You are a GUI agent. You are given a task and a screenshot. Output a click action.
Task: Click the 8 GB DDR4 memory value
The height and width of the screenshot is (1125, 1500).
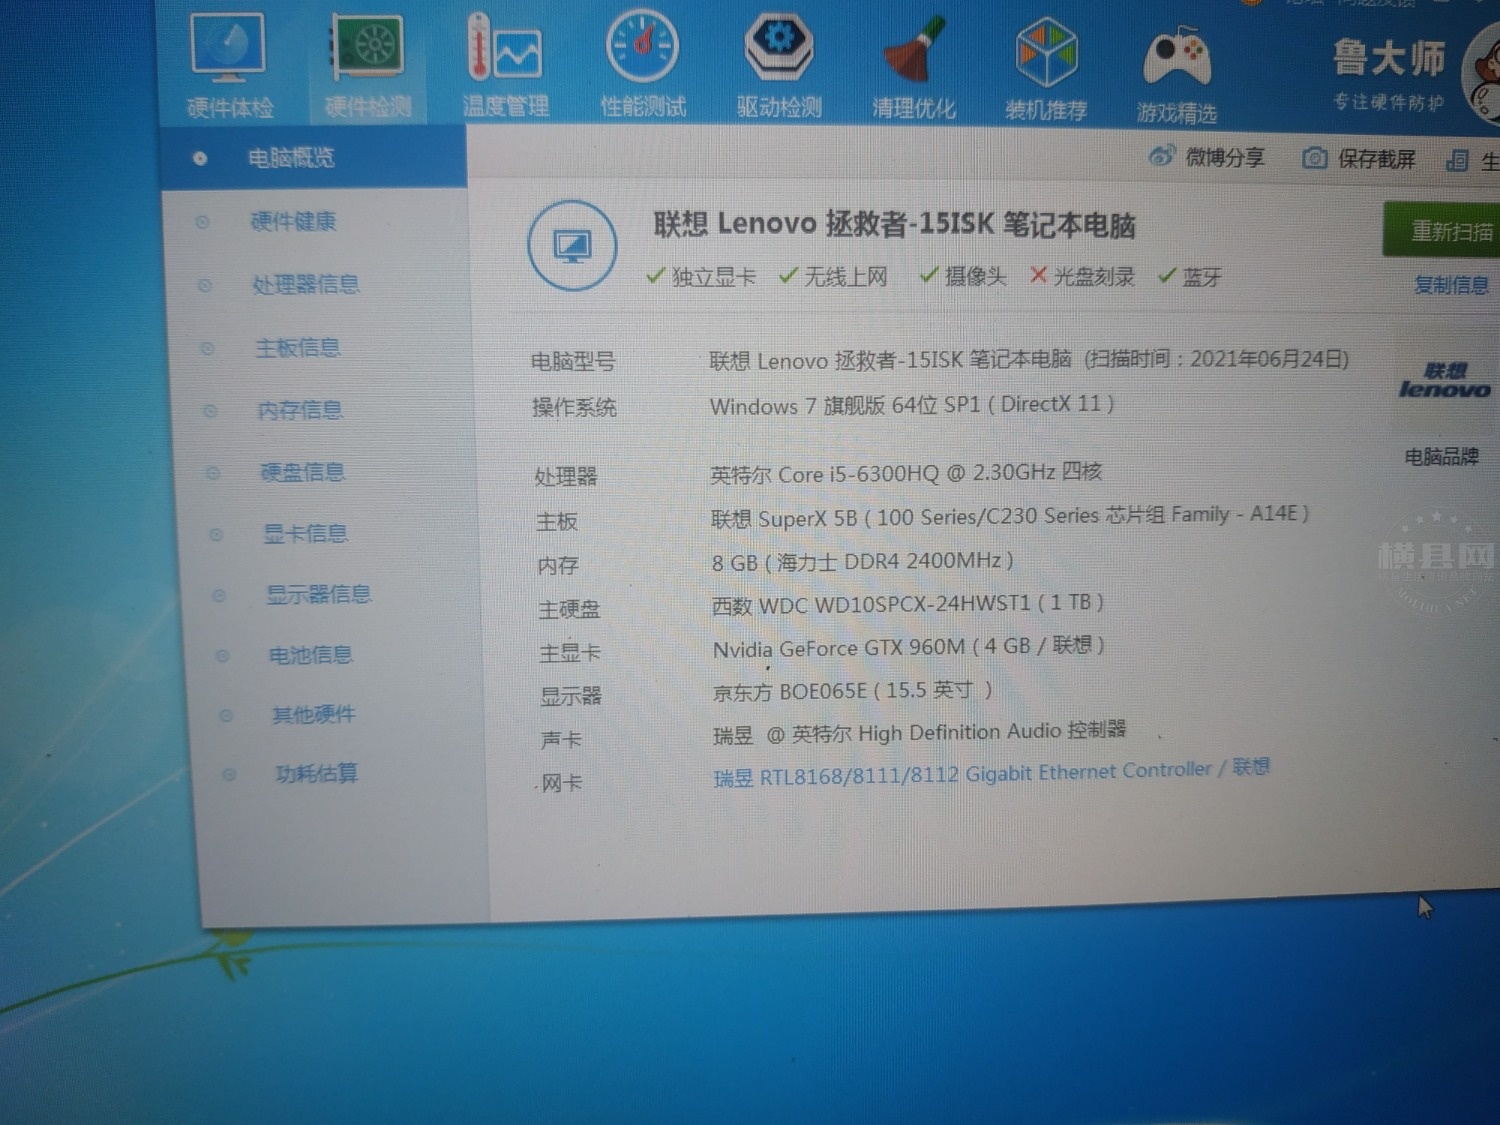tap(863, 561)
